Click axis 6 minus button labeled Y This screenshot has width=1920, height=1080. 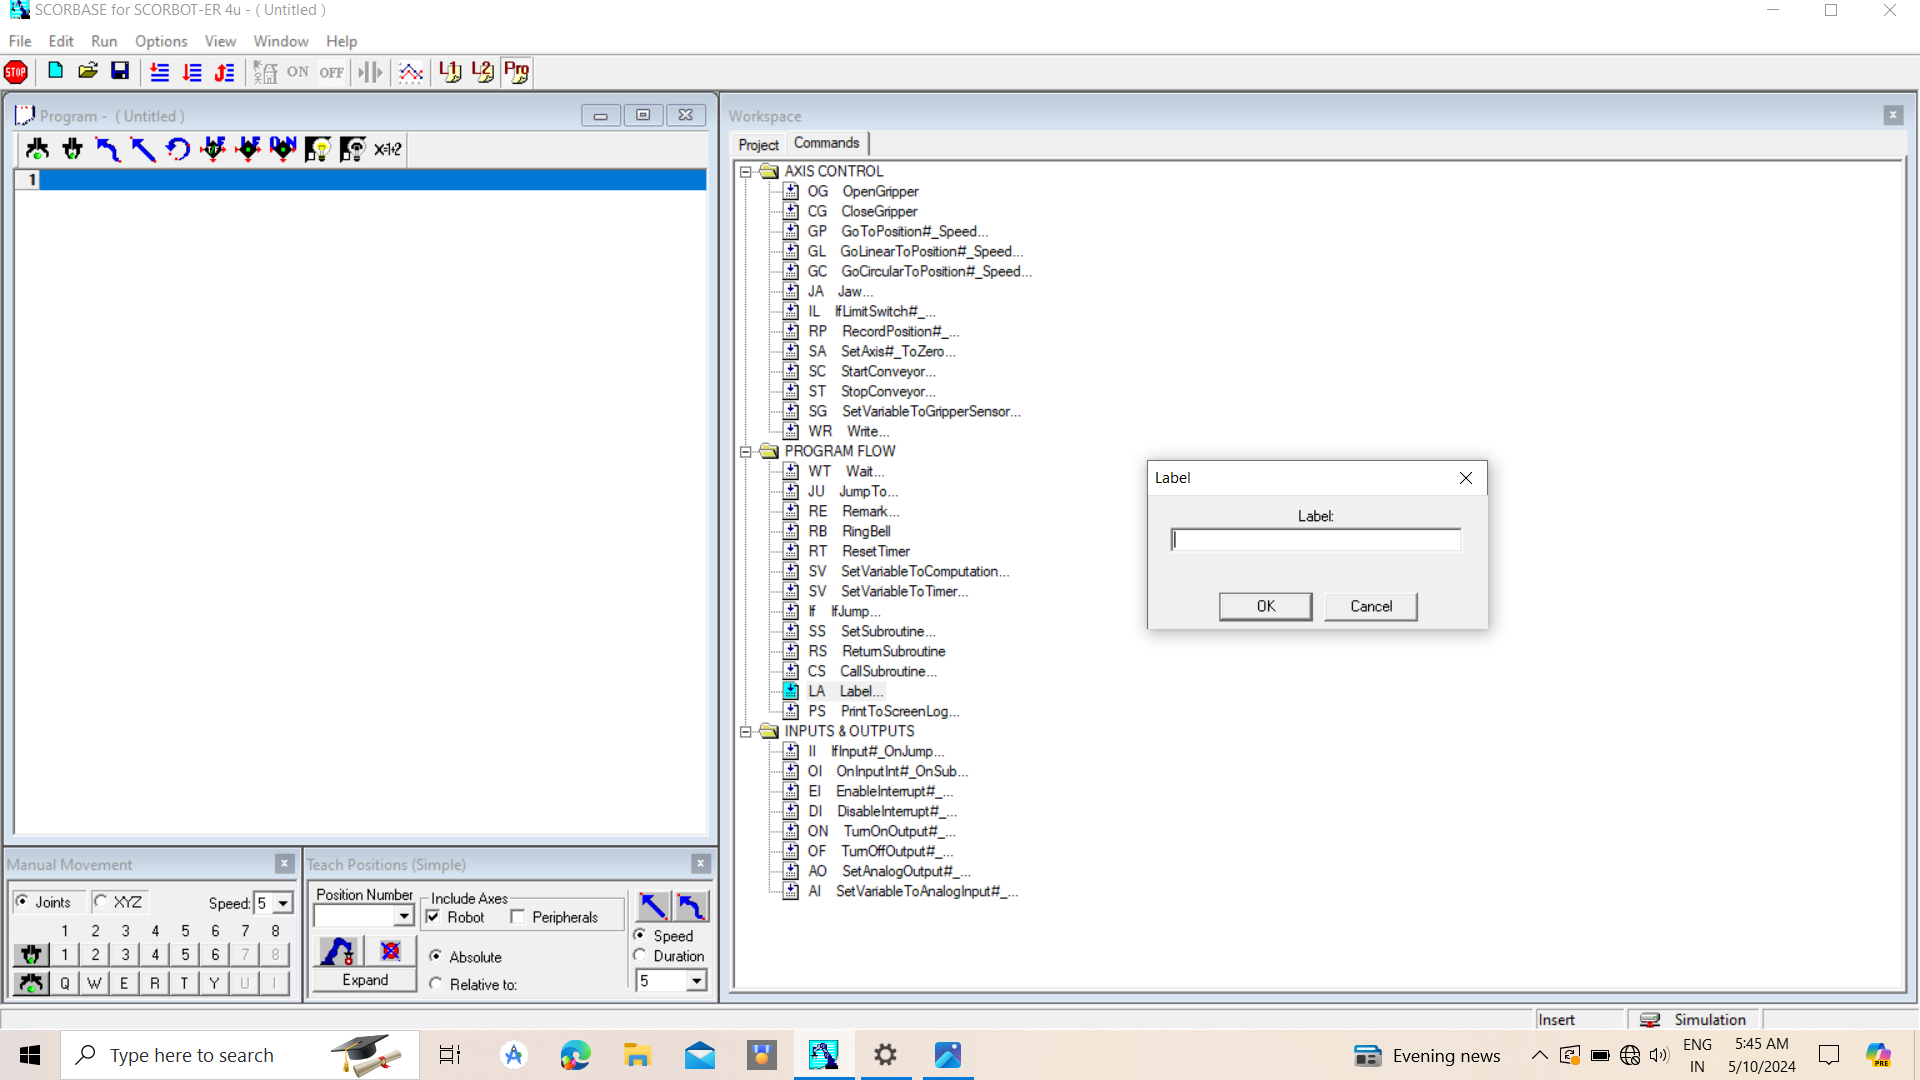214,983
